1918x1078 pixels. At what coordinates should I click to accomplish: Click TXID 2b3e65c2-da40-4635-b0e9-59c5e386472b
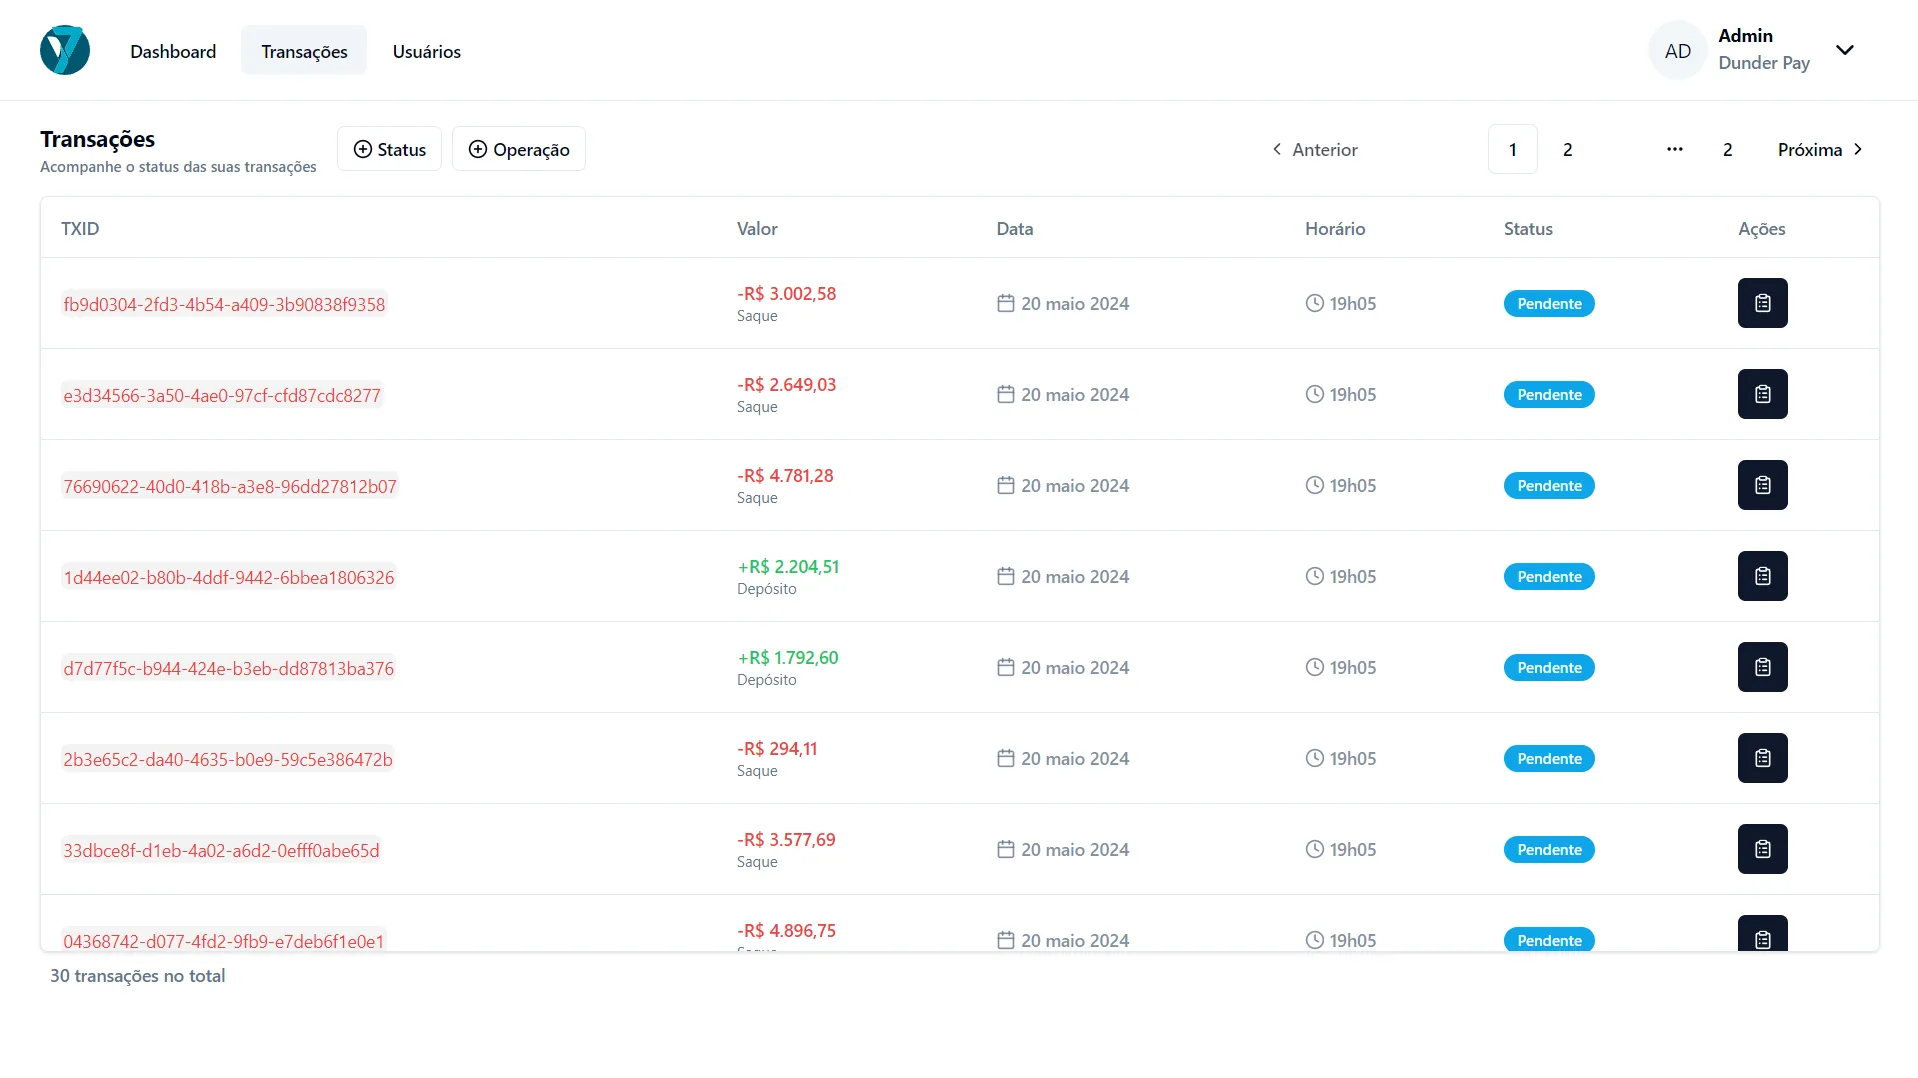(x=228, y=759)
